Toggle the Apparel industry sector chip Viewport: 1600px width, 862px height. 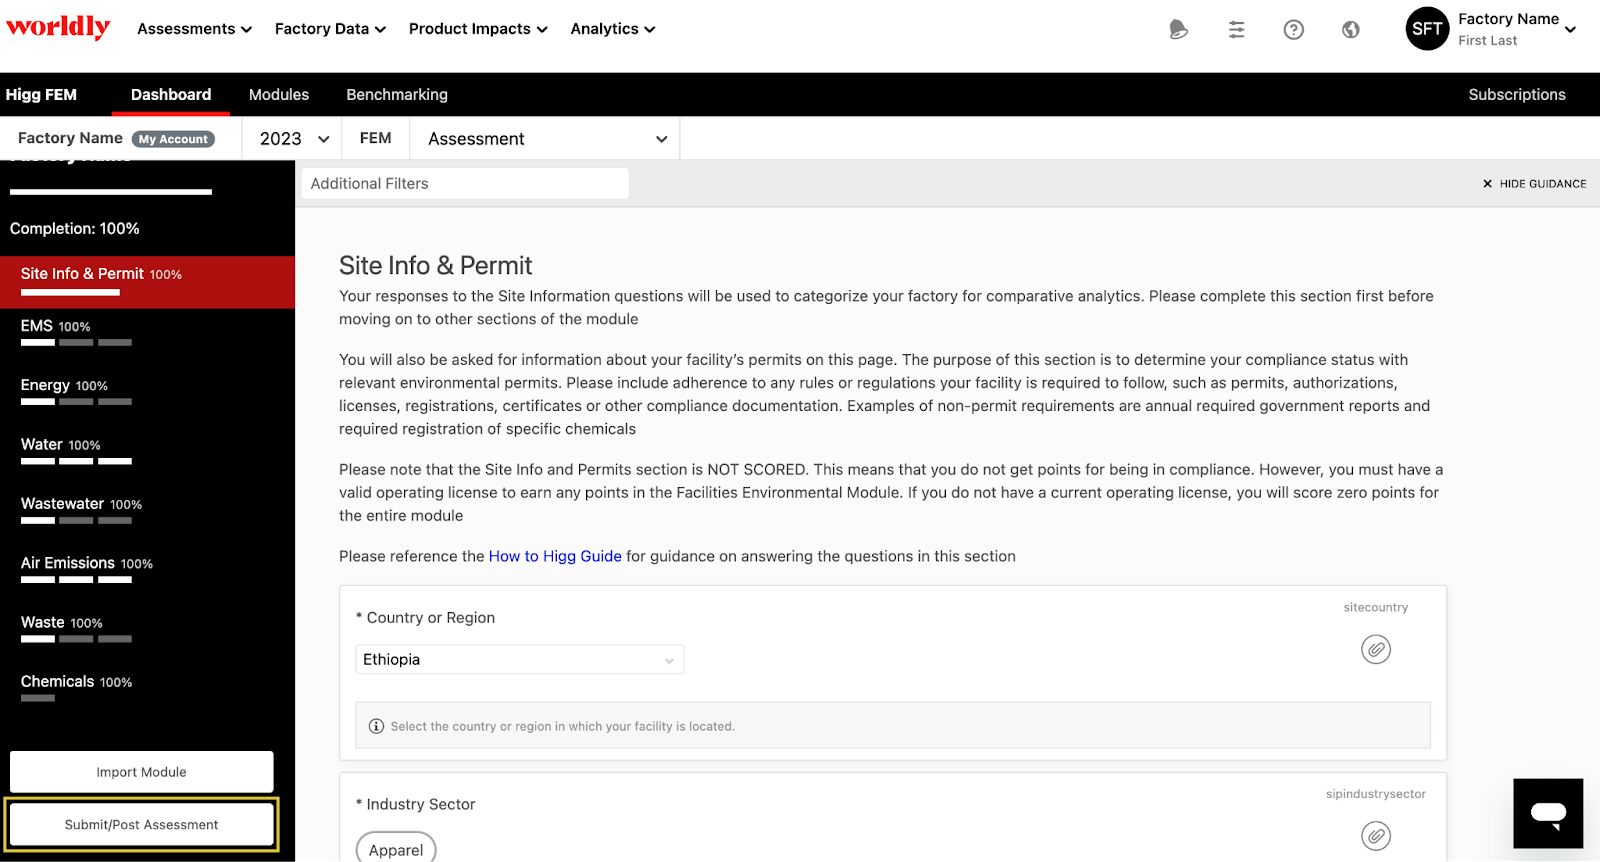coord(396,849)
